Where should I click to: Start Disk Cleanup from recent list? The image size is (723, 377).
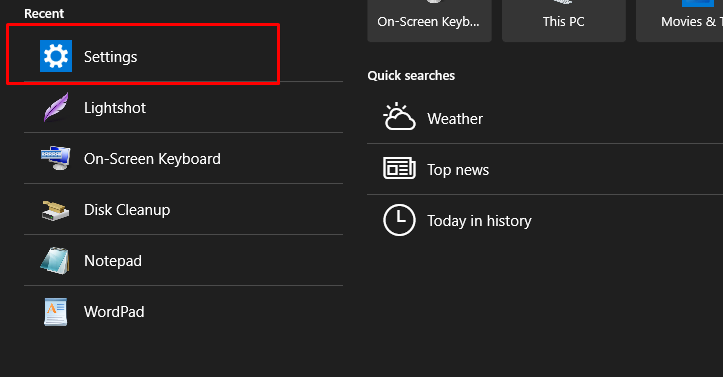tap(184, 210)
